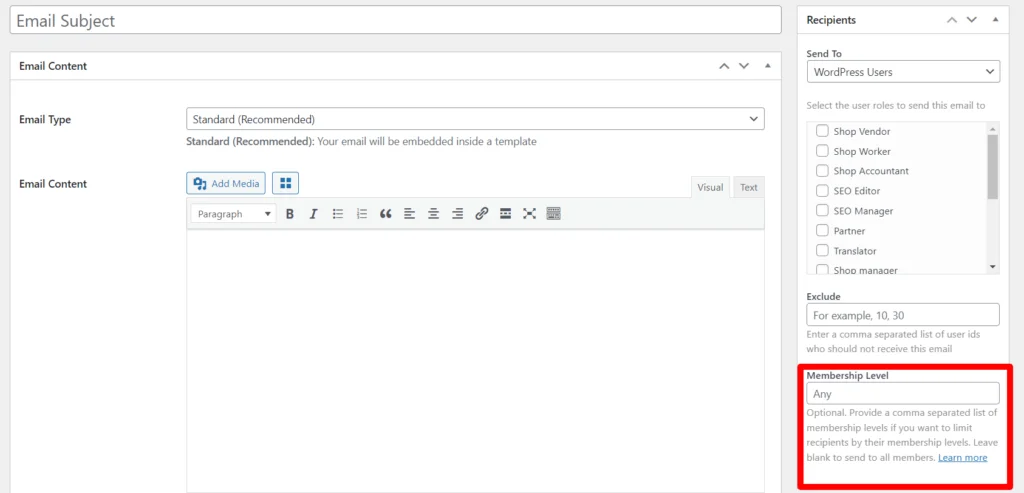Collapse the Recipients panel
This screenshot has height=493, width=1024.
995,20
